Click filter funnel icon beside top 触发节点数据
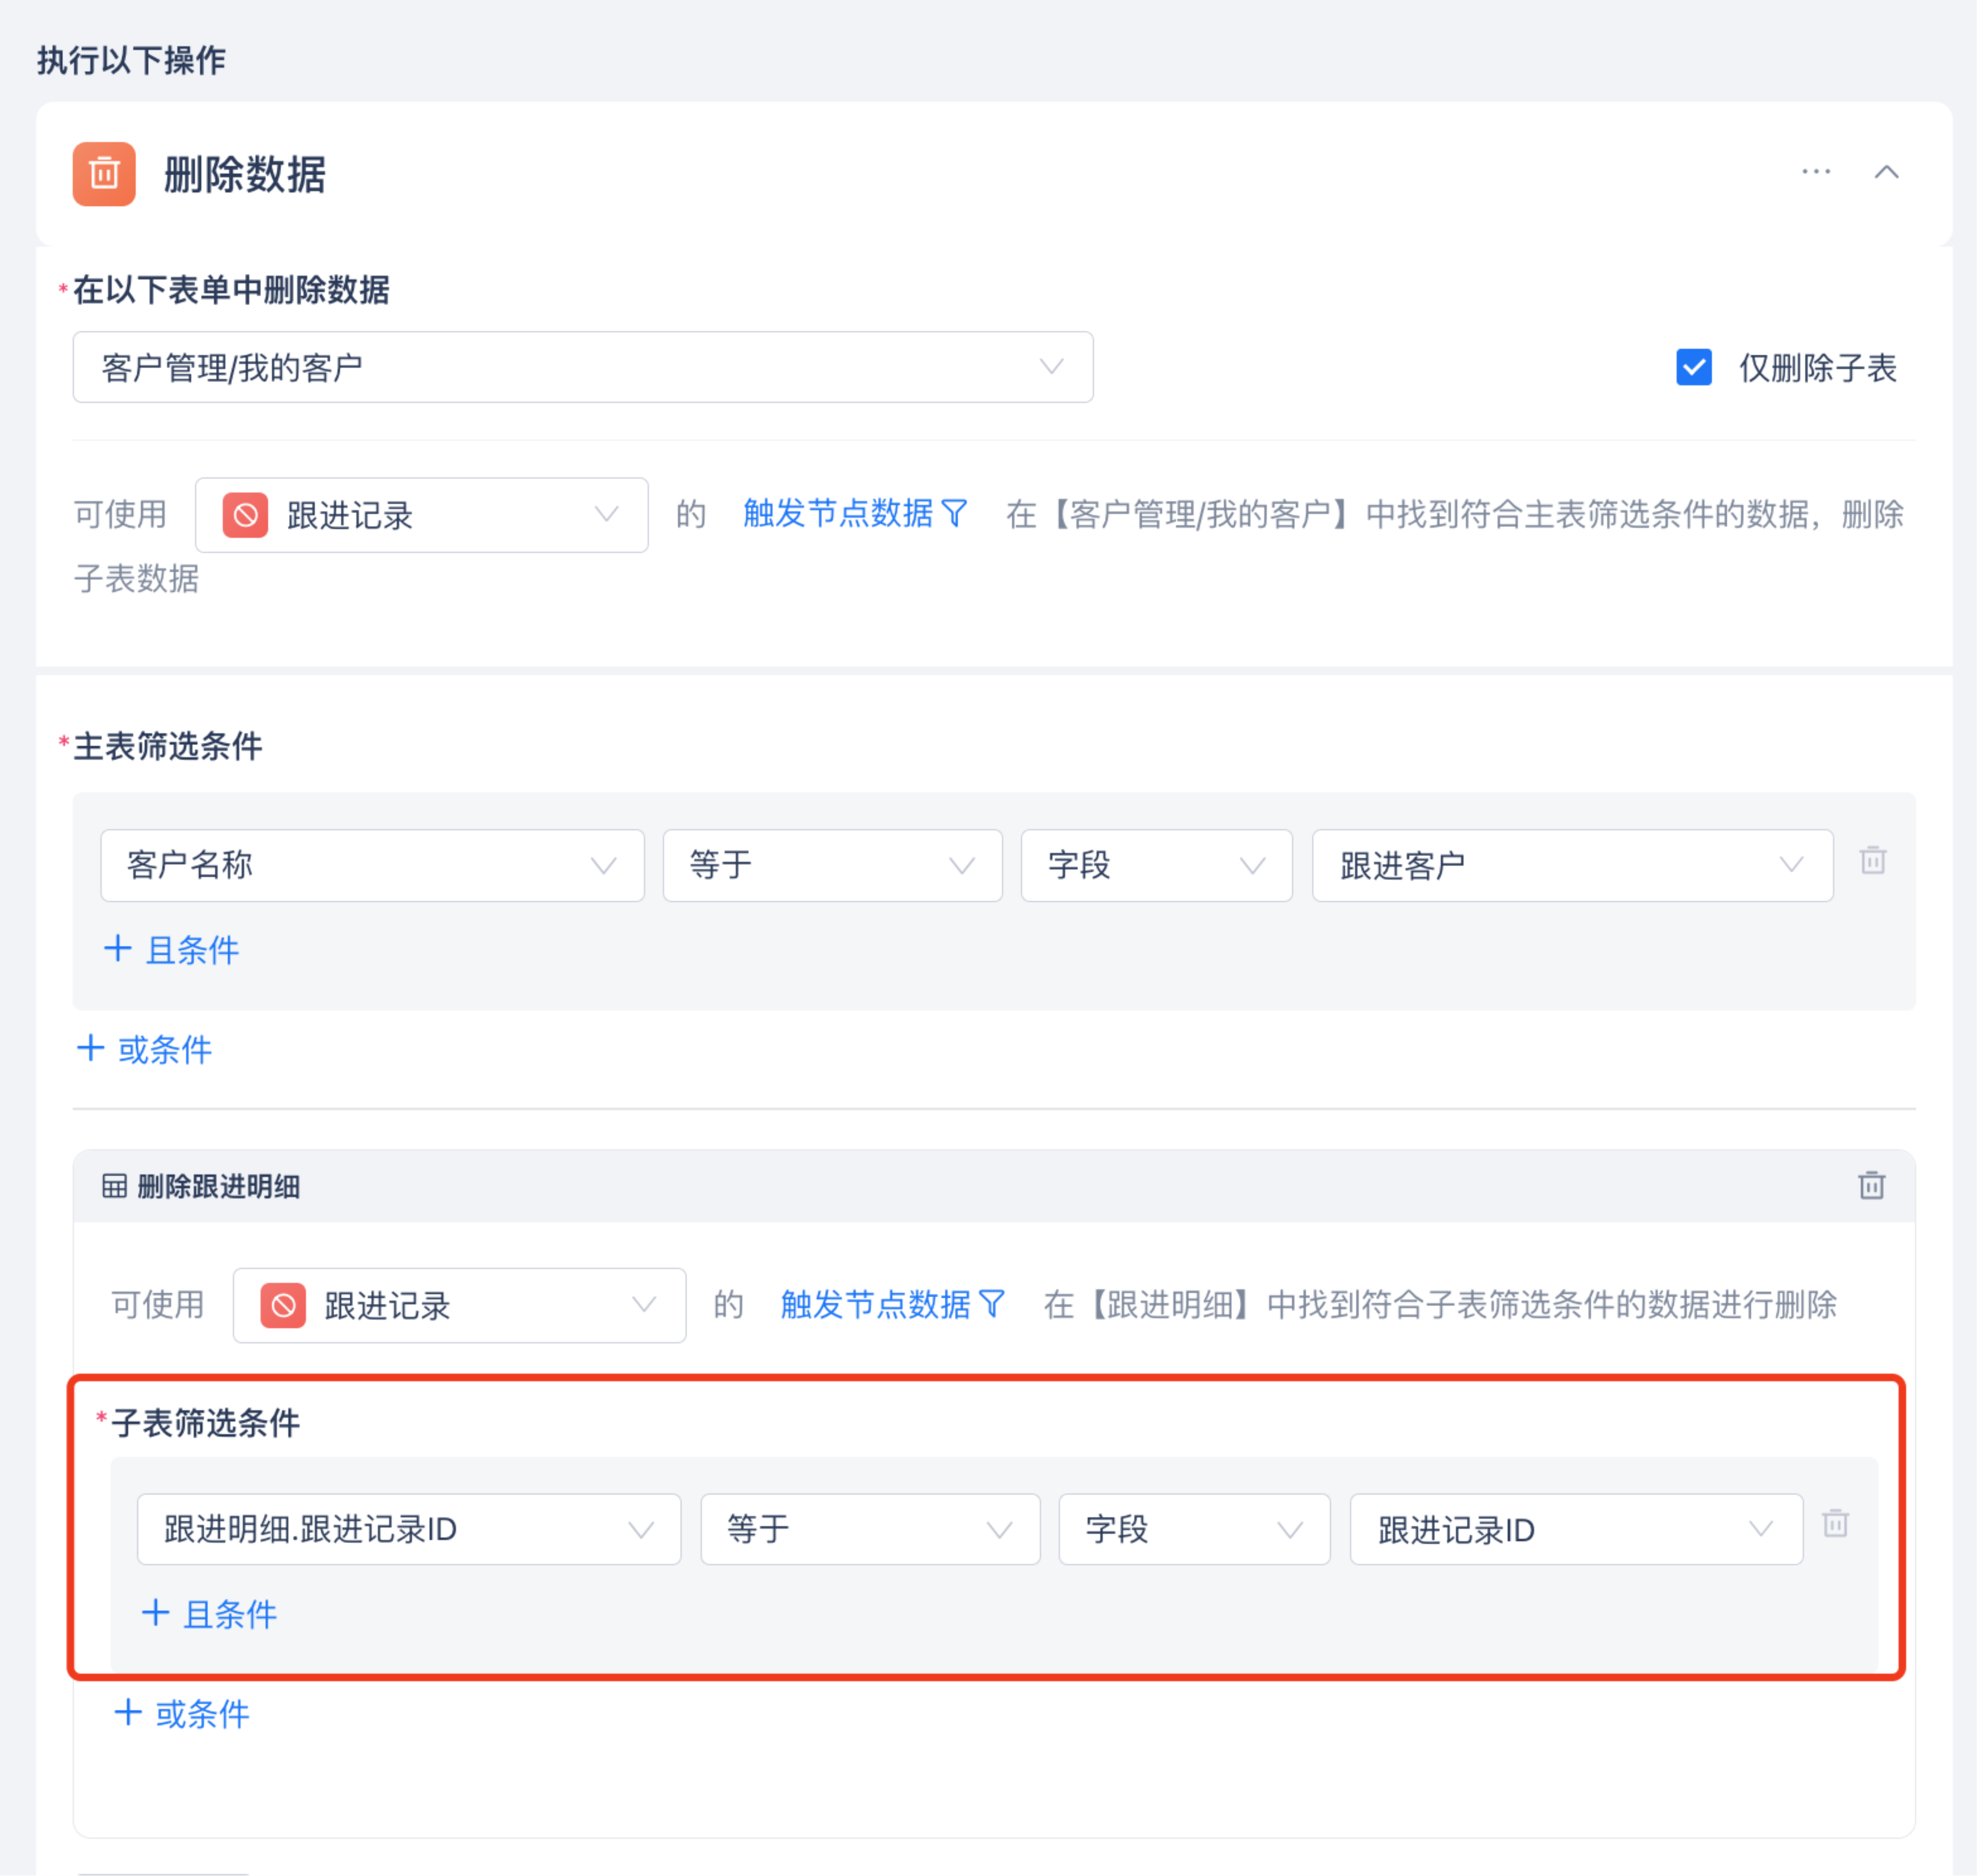This screenshot has width=1977, height=1876. (955, 514)
